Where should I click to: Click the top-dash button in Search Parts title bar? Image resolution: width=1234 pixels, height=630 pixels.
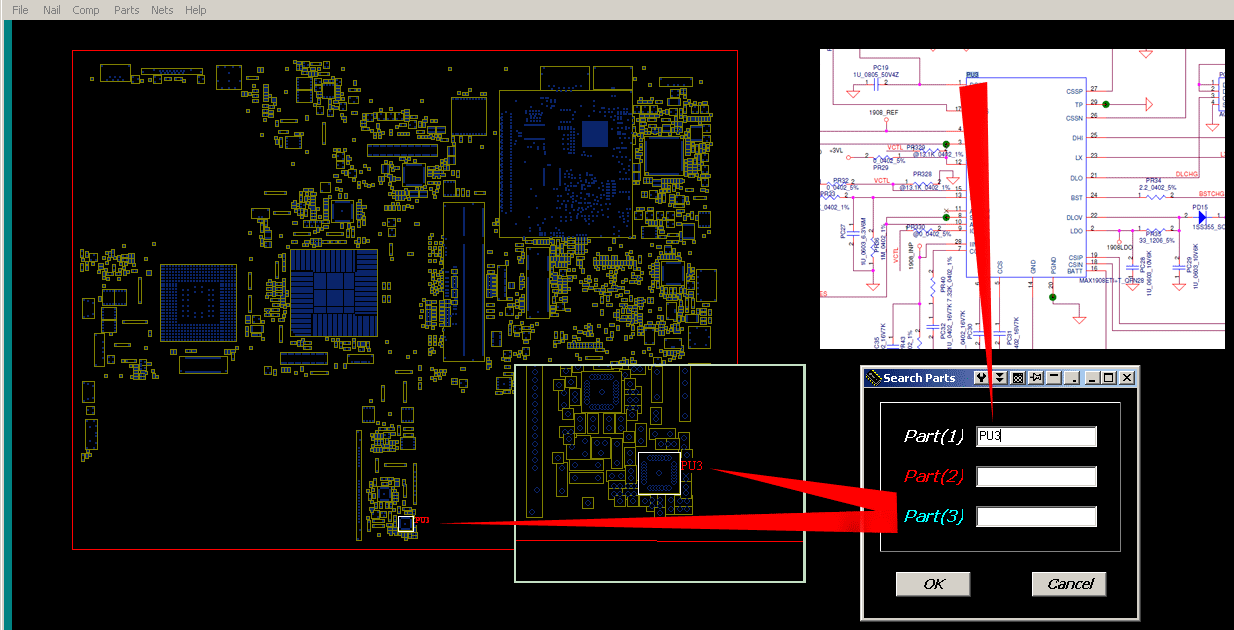click(1053, 378)
